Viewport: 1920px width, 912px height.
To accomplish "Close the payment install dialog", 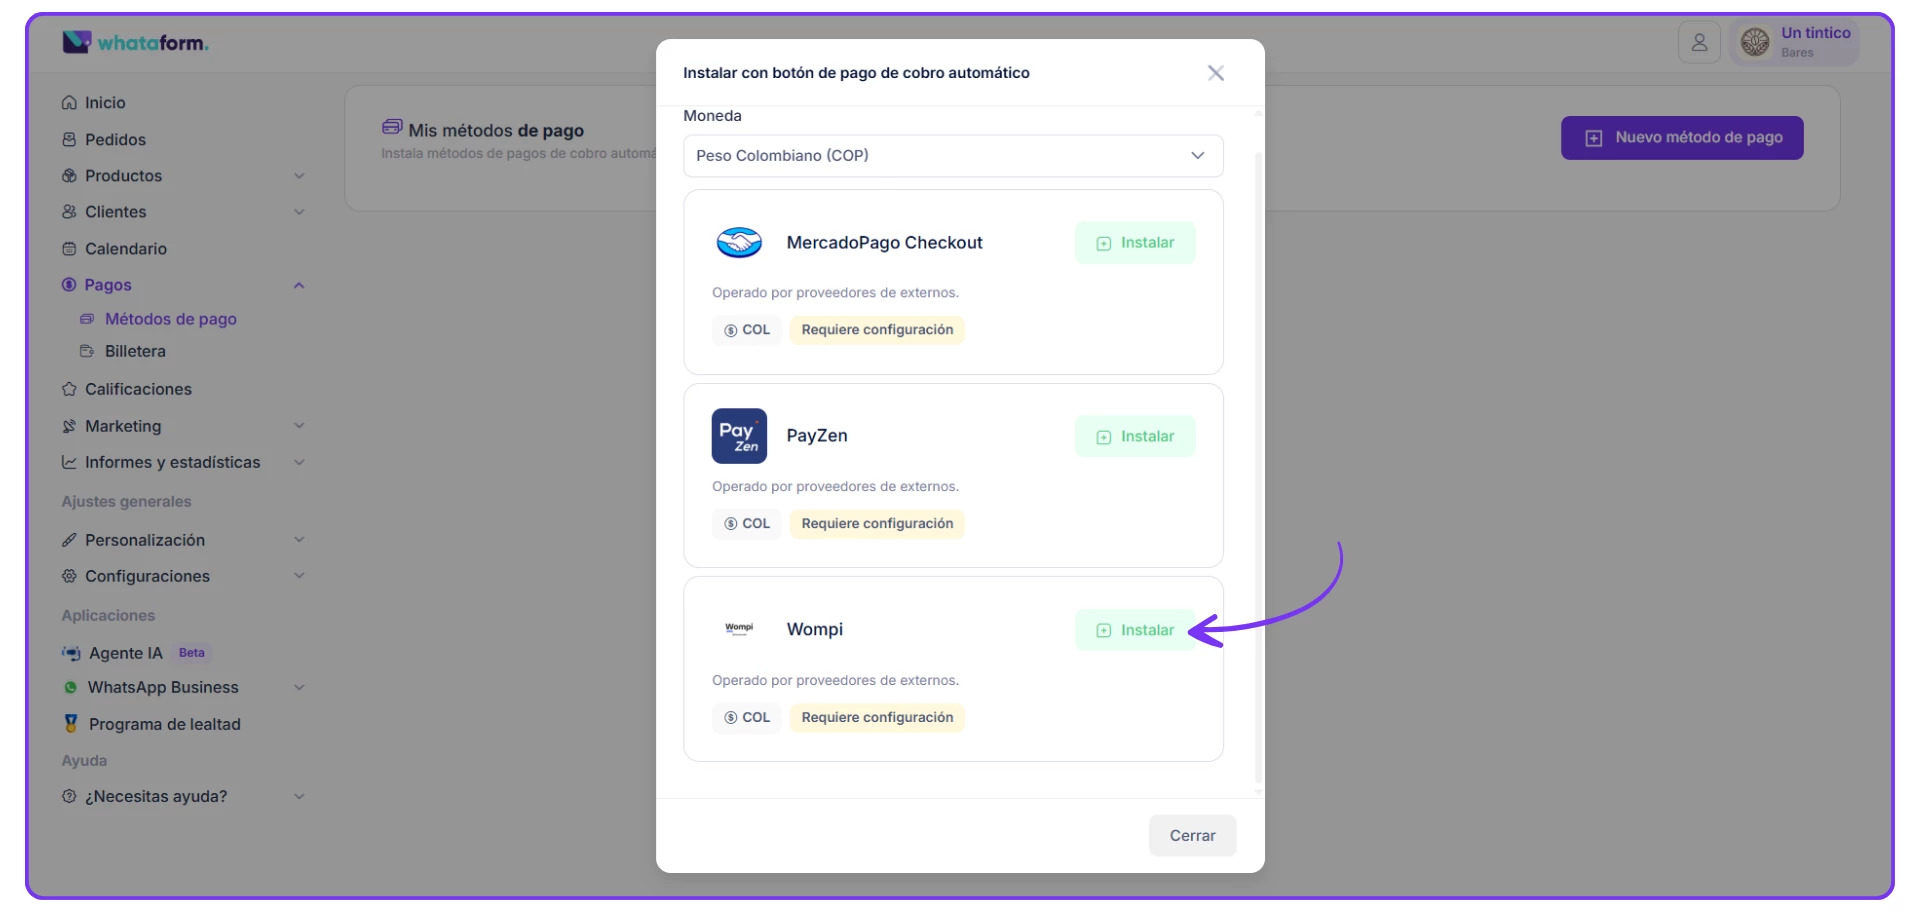I will point(1215,73).
